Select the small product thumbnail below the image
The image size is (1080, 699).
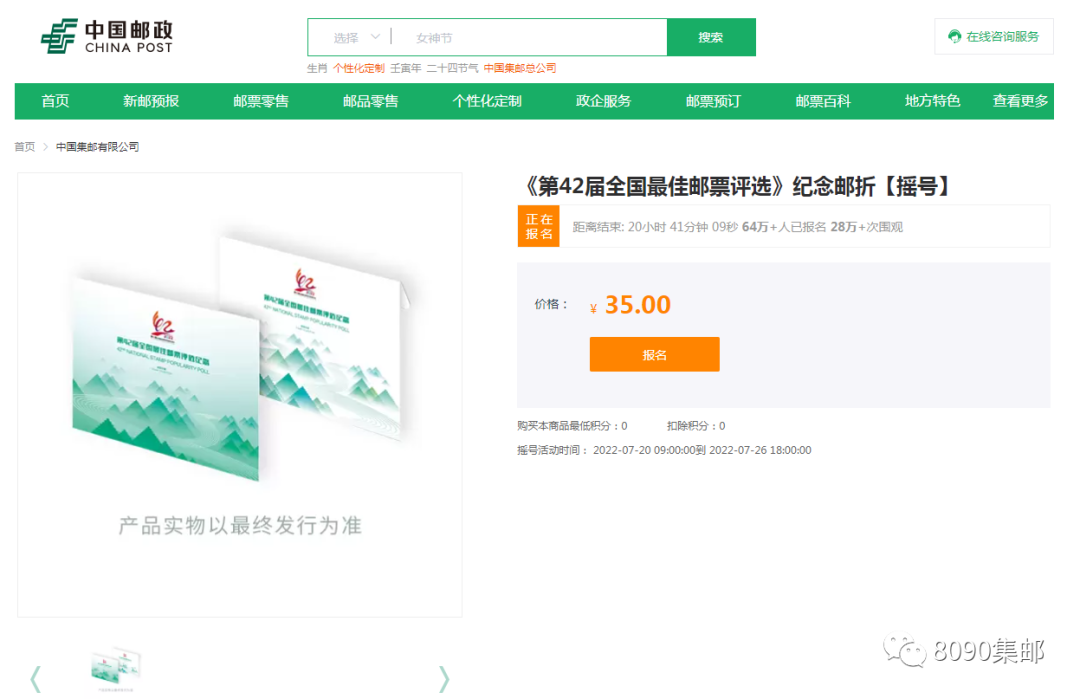point(115,669)
